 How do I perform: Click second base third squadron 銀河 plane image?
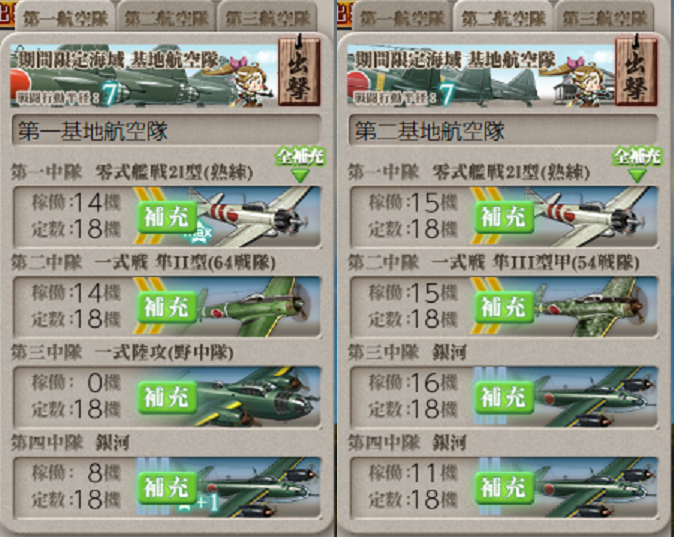pos(595,397)
